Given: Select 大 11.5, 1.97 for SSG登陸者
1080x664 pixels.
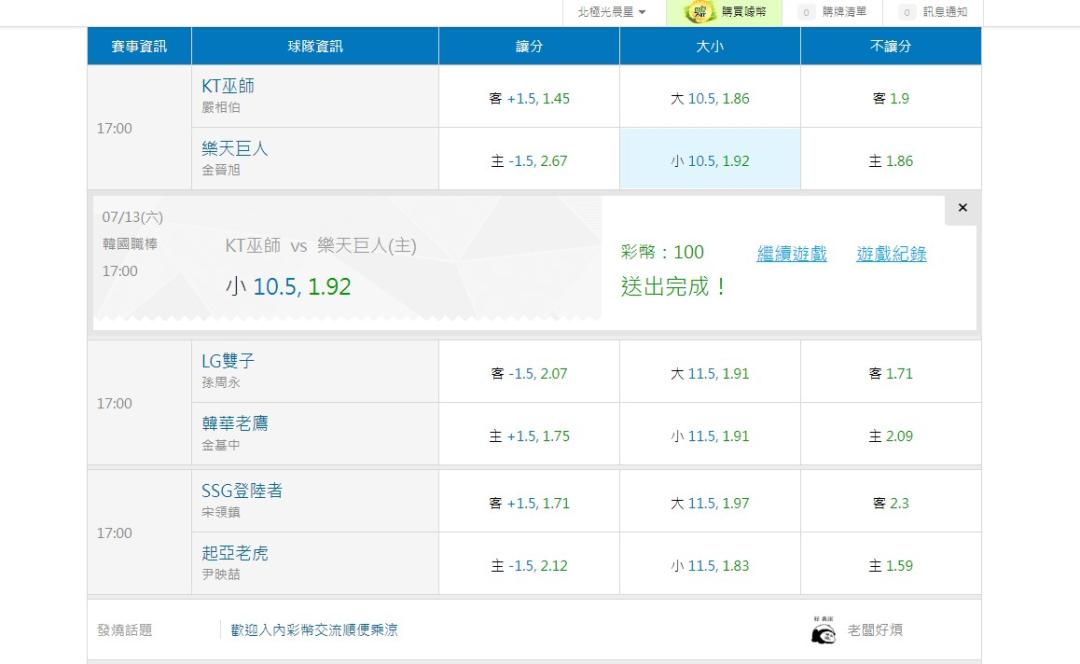Looking at the screenshot, I should pyautogui.click(x=709, y=502).
